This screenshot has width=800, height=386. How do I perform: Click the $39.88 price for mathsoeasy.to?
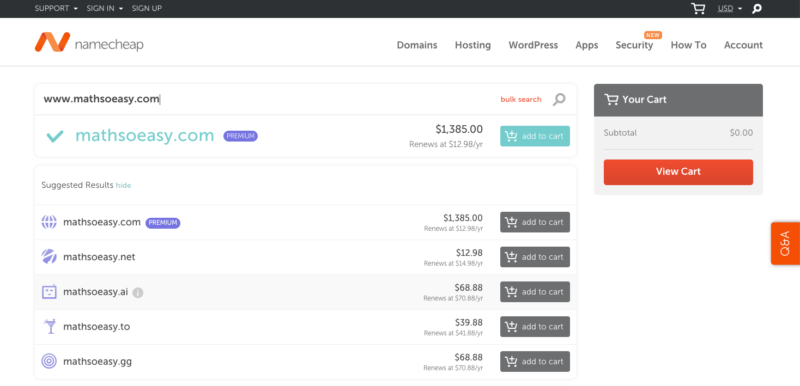[x=469, y=322]
